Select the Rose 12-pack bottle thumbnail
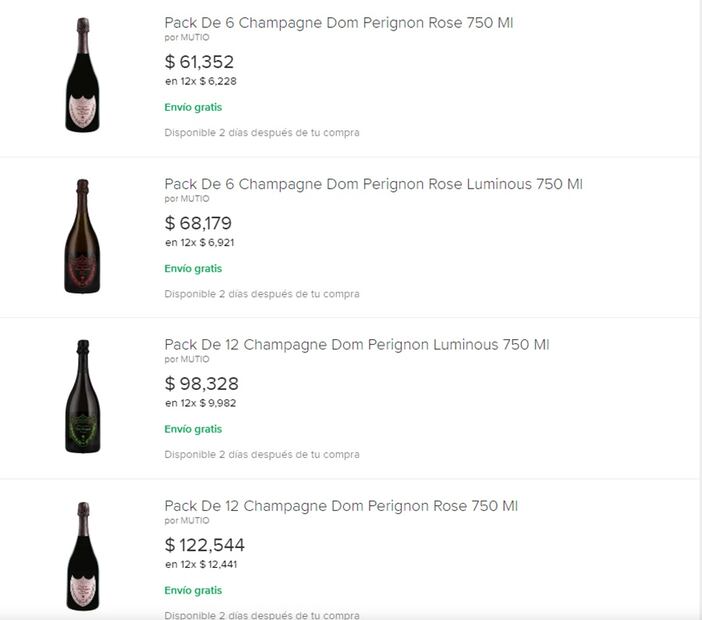The height and width of the screenshot is (620, 702). (82, 556)
